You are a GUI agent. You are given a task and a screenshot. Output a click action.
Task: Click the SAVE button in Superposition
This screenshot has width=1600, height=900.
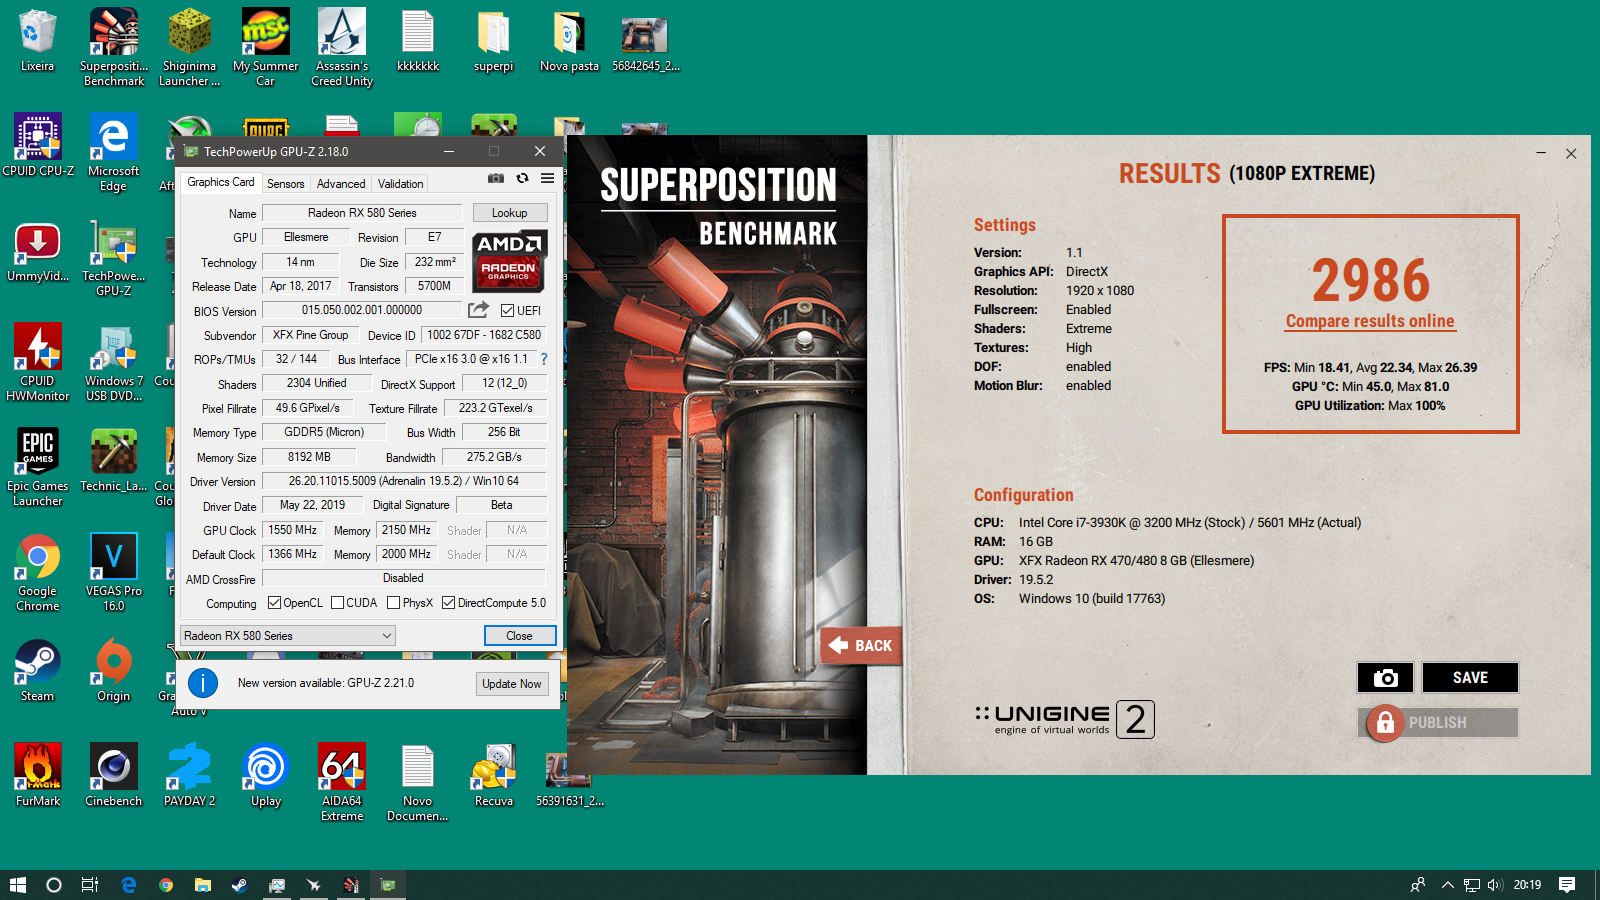tap(1470, 678)
